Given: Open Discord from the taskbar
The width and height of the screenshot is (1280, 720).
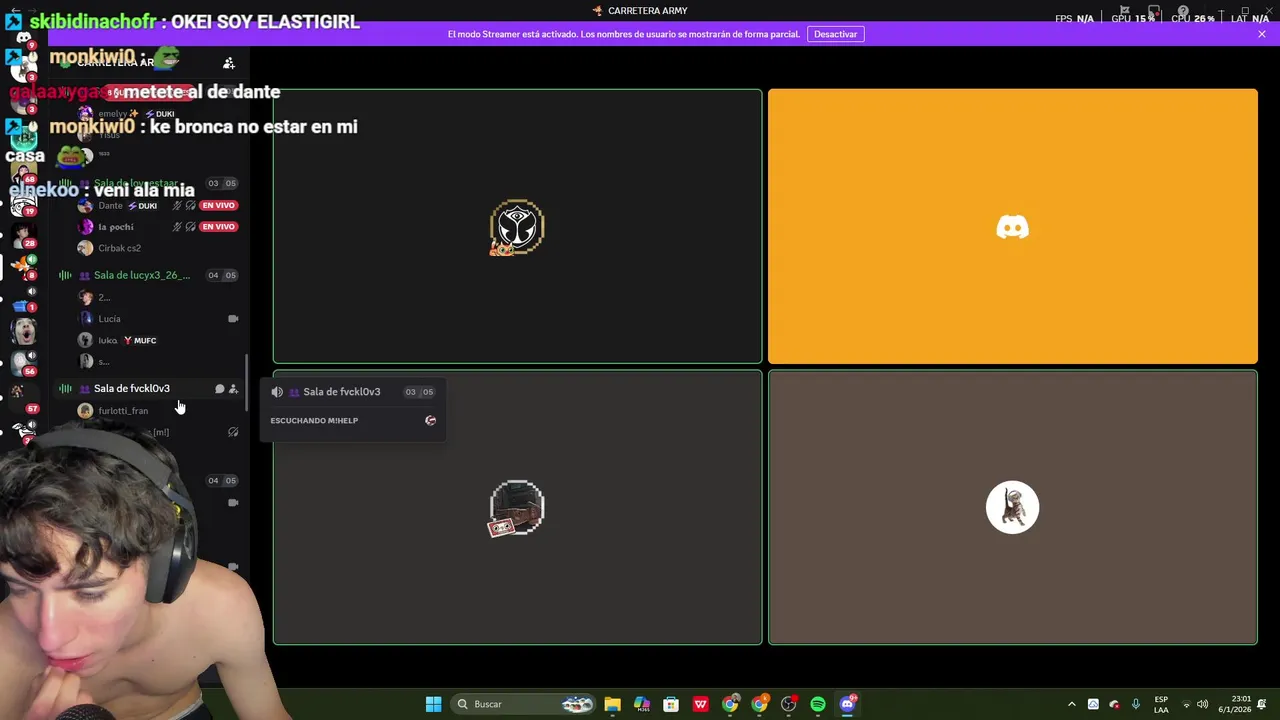Looking at the screenshot, I should [x=847, y=704].
